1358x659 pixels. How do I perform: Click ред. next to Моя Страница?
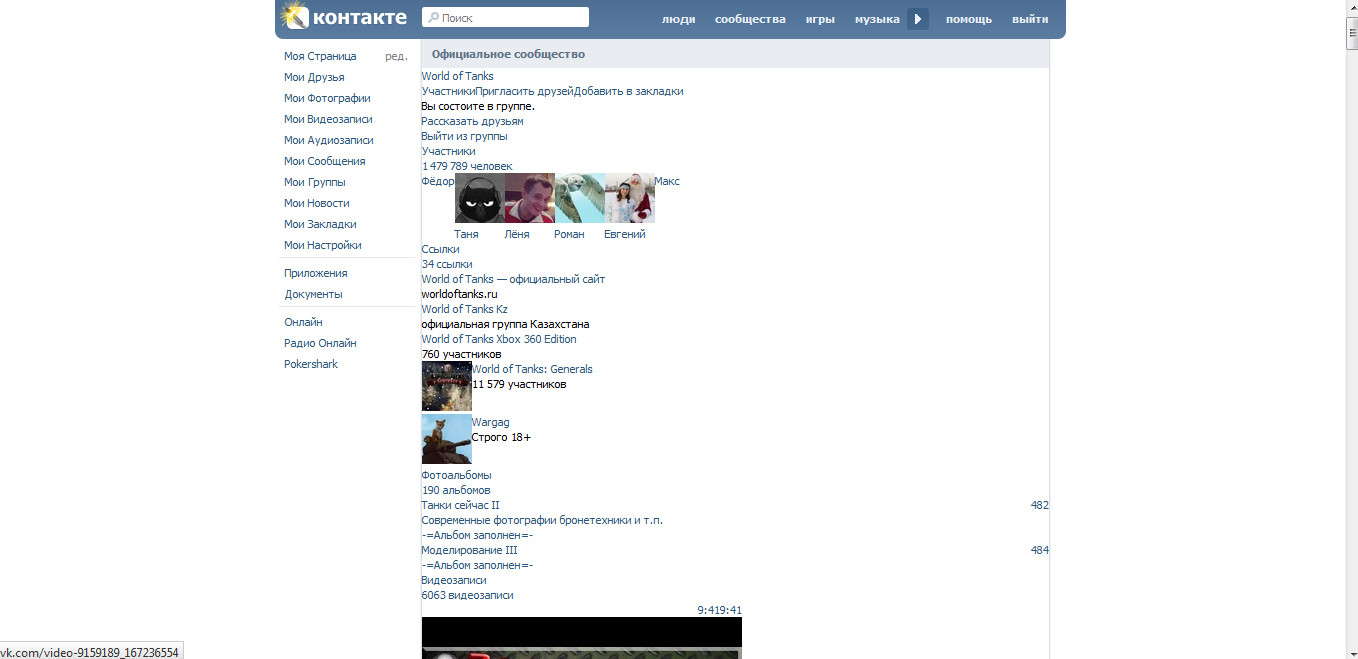[396, 56]
